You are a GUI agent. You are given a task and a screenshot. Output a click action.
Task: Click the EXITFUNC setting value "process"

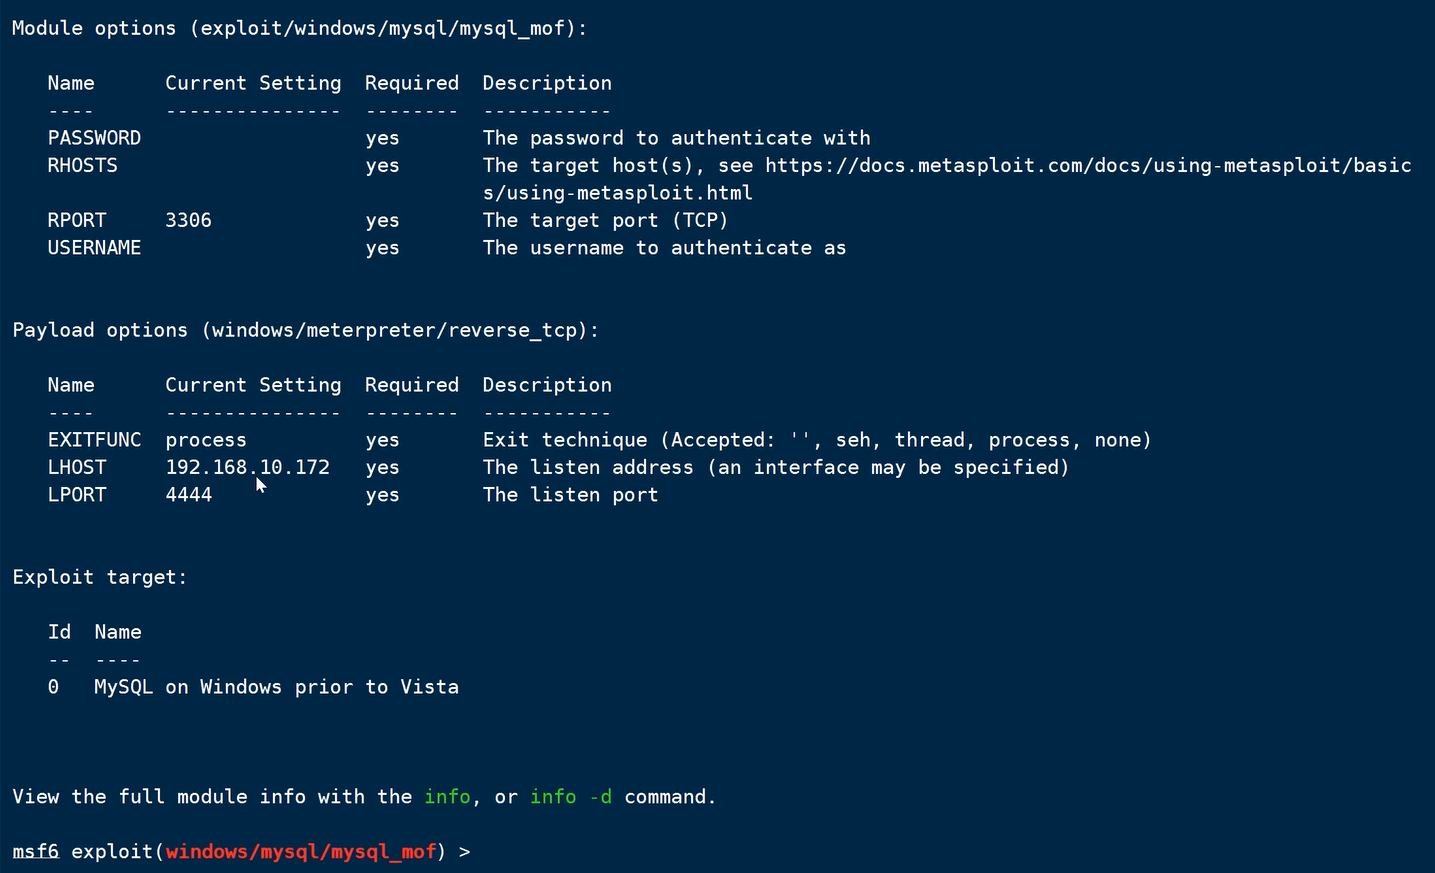pos(206,440)
